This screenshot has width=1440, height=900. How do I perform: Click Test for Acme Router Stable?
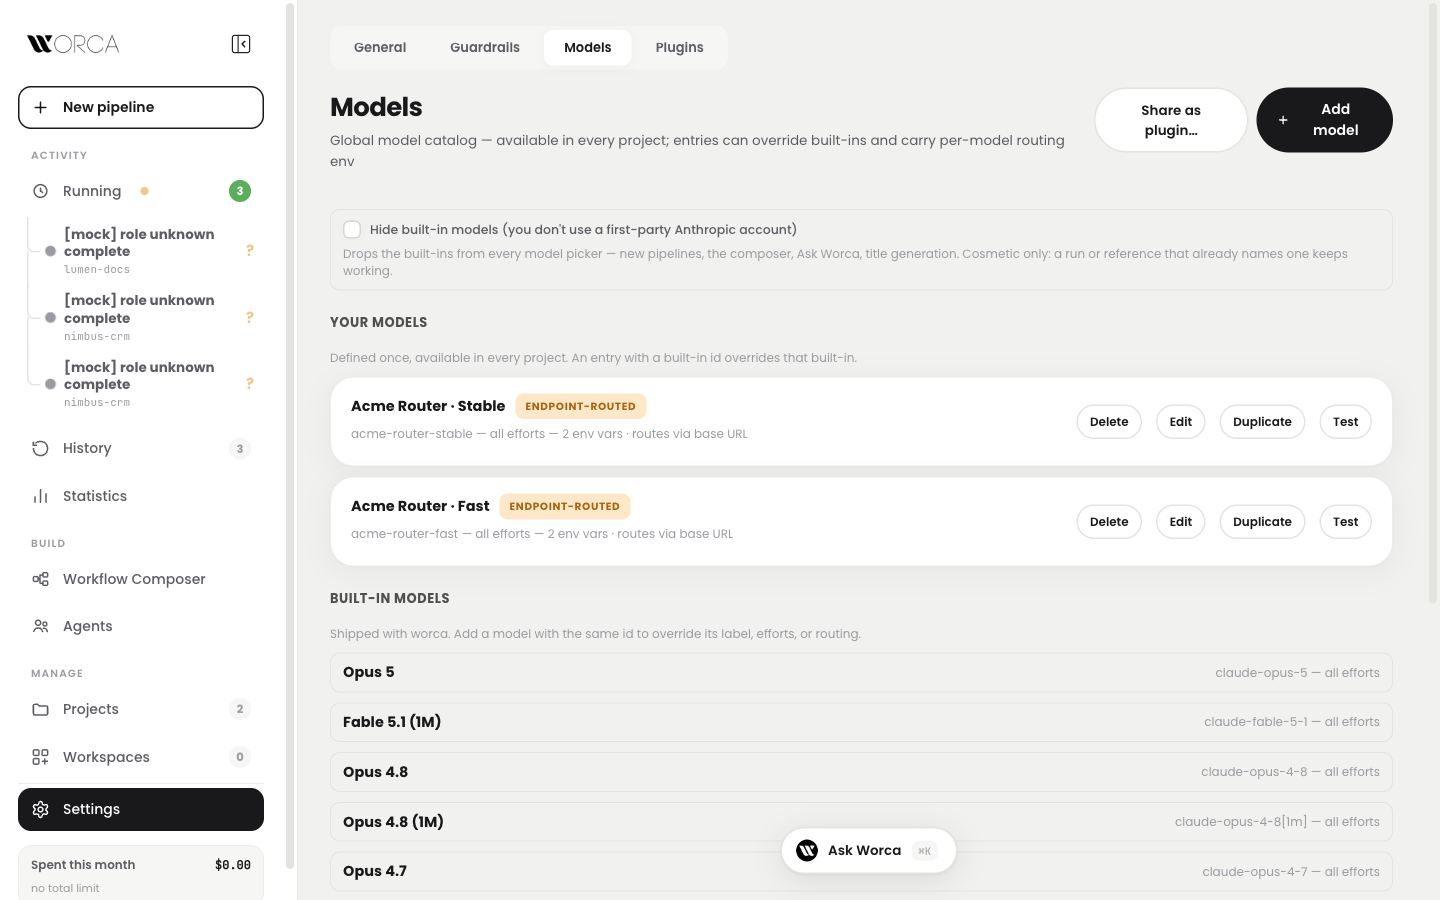(x=1345, y=422)
